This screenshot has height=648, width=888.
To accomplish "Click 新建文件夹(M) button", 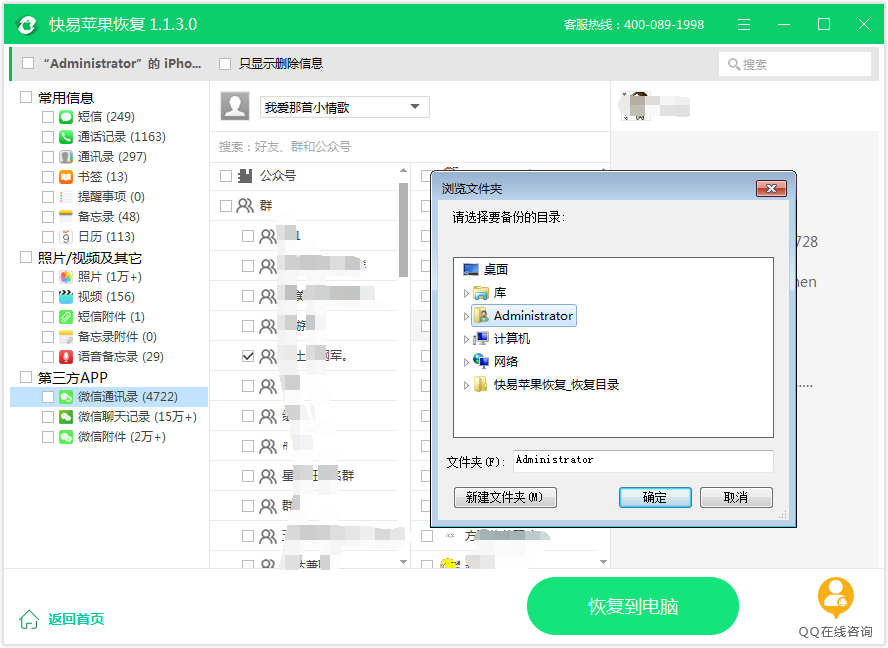I will 505,497.
